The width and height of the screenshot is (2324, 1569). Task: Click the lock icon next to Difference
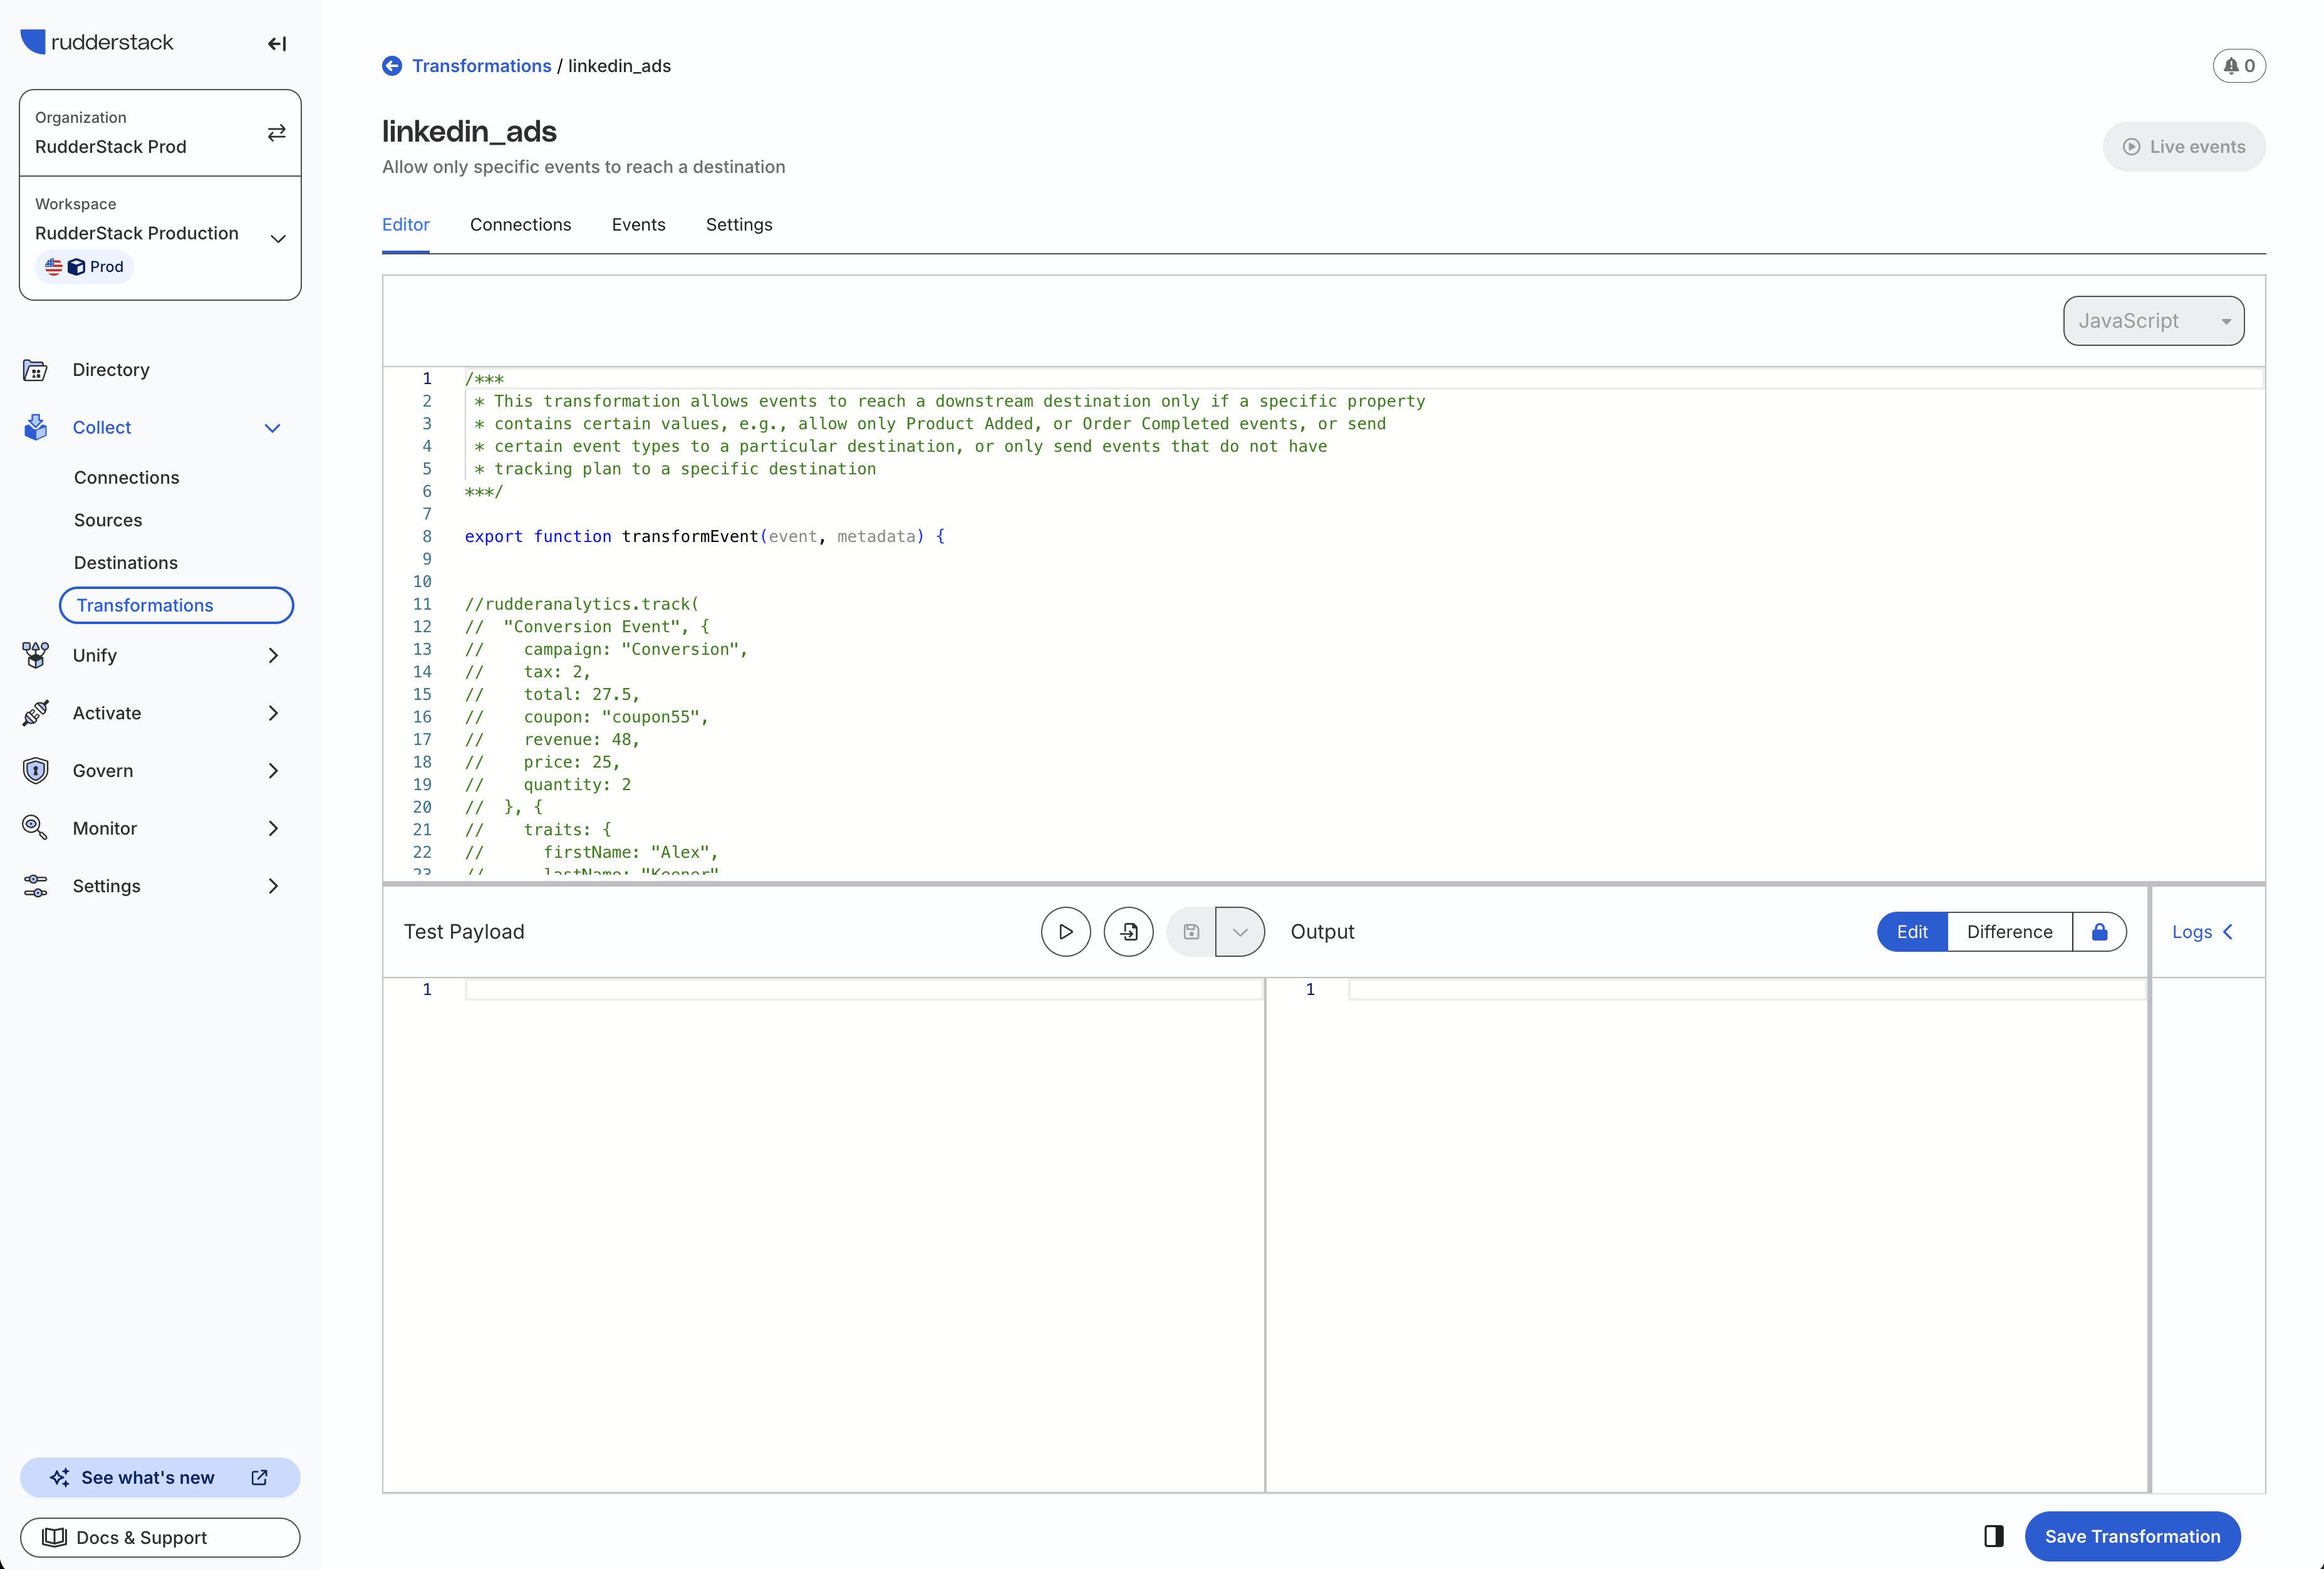(2099, 931)
